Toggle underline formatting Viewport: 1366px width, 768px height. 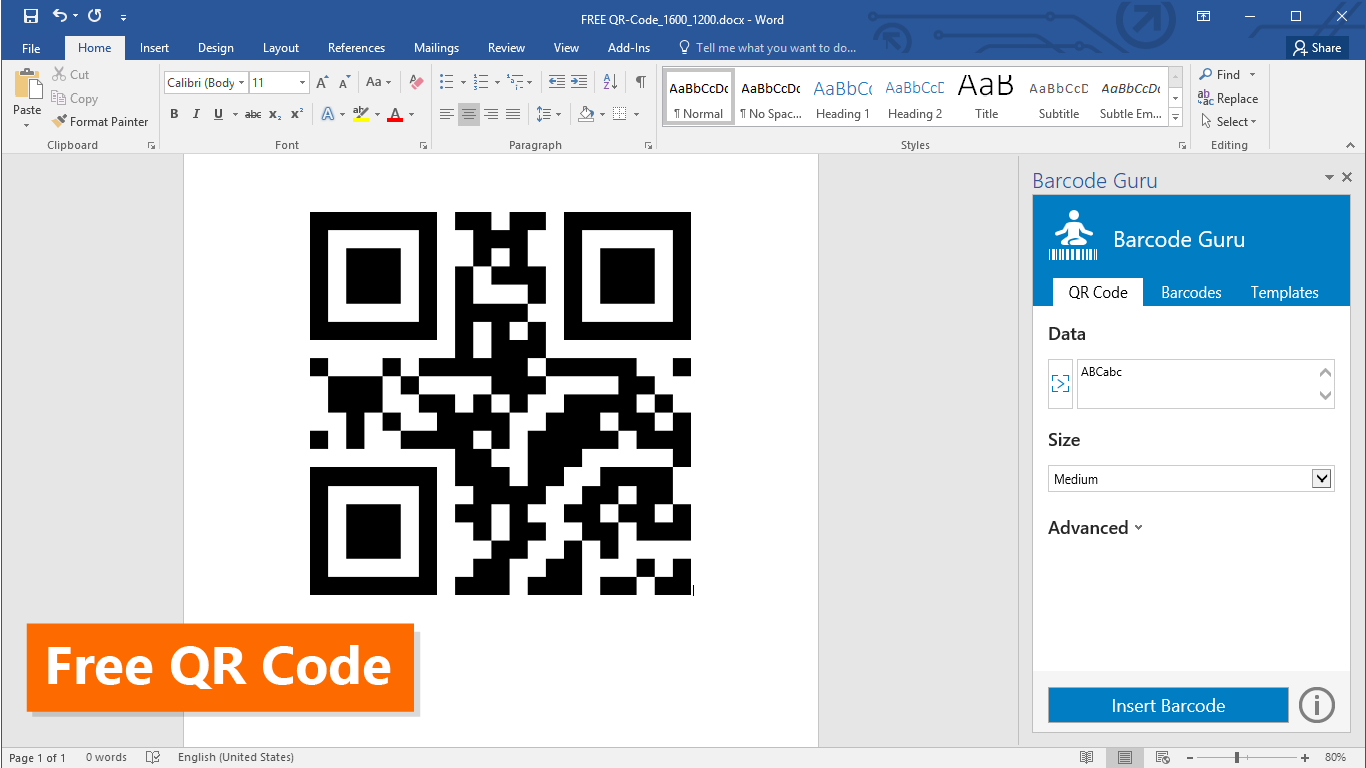[217, 114]
